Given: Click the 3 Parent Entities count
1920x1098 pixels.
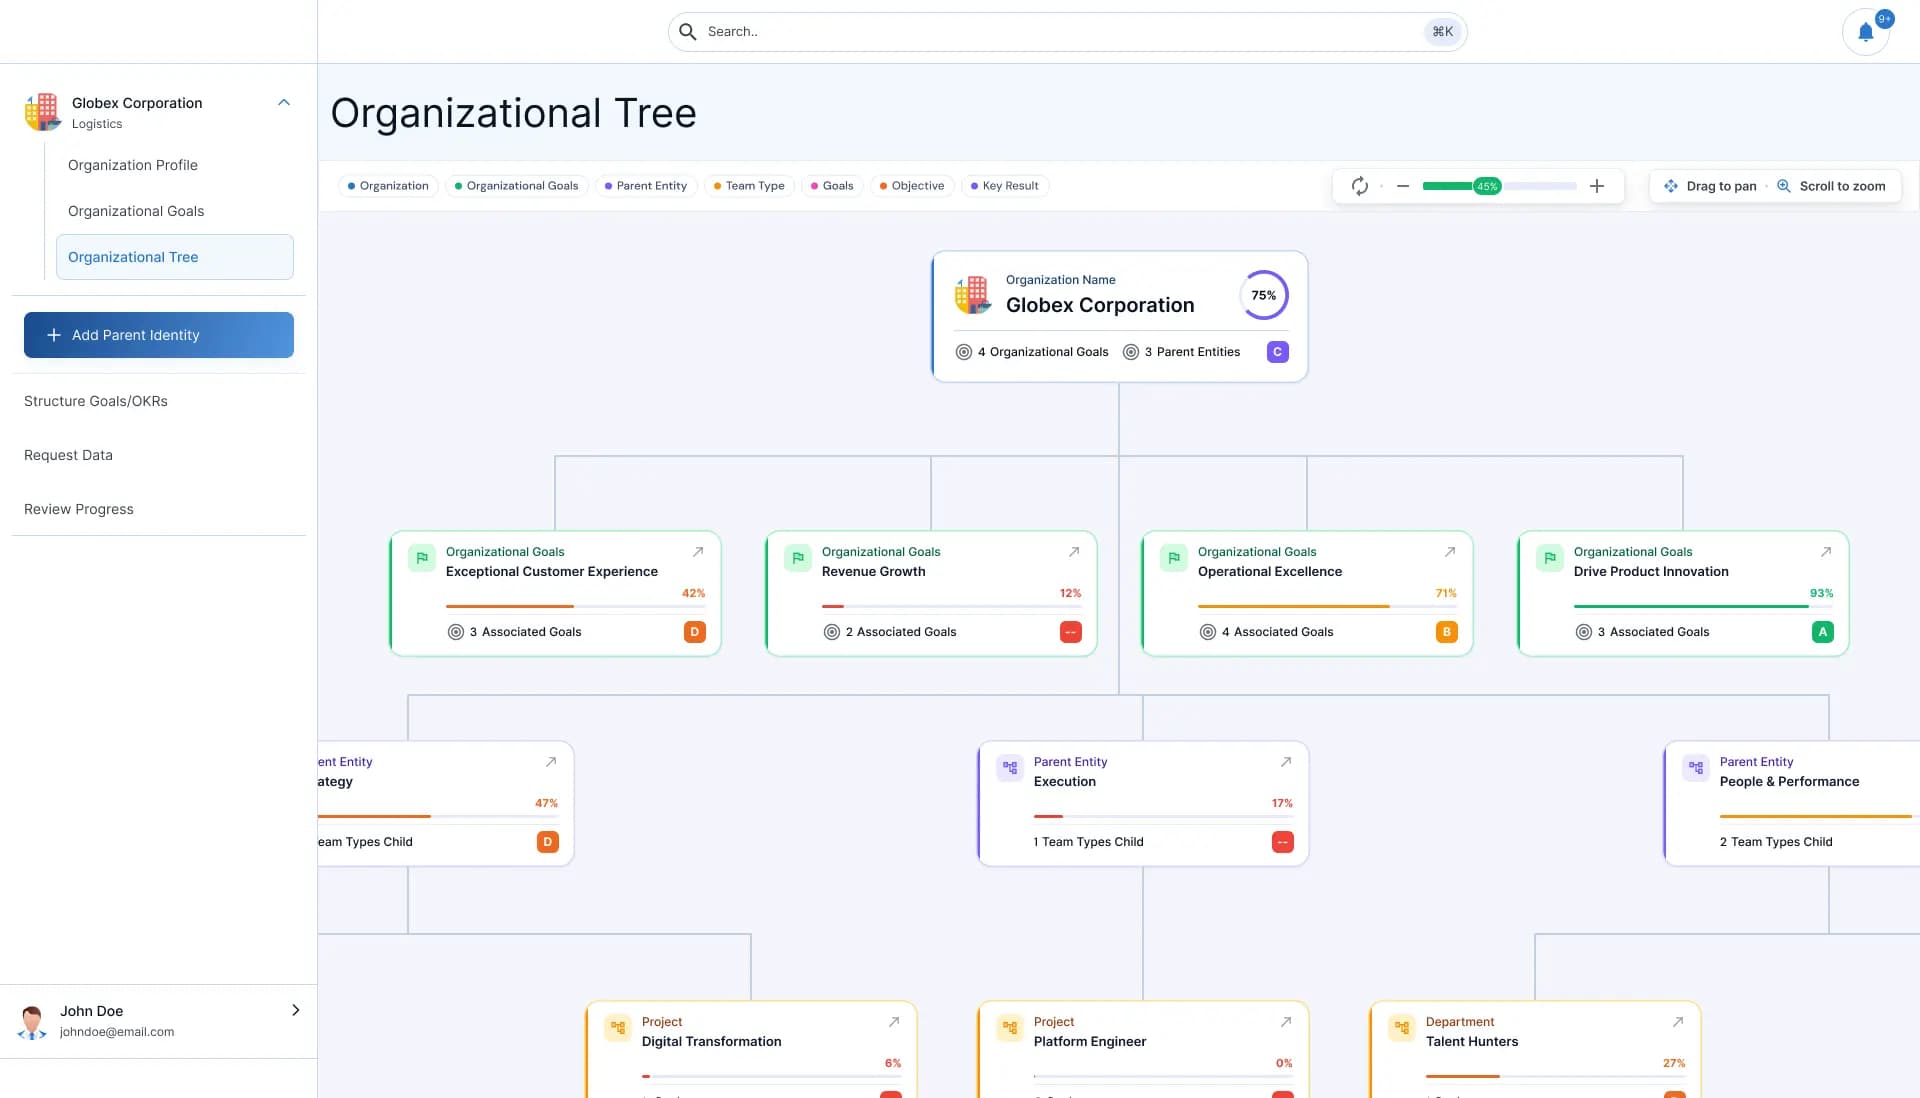Looking at the screenshot, I should [1182, 352].
